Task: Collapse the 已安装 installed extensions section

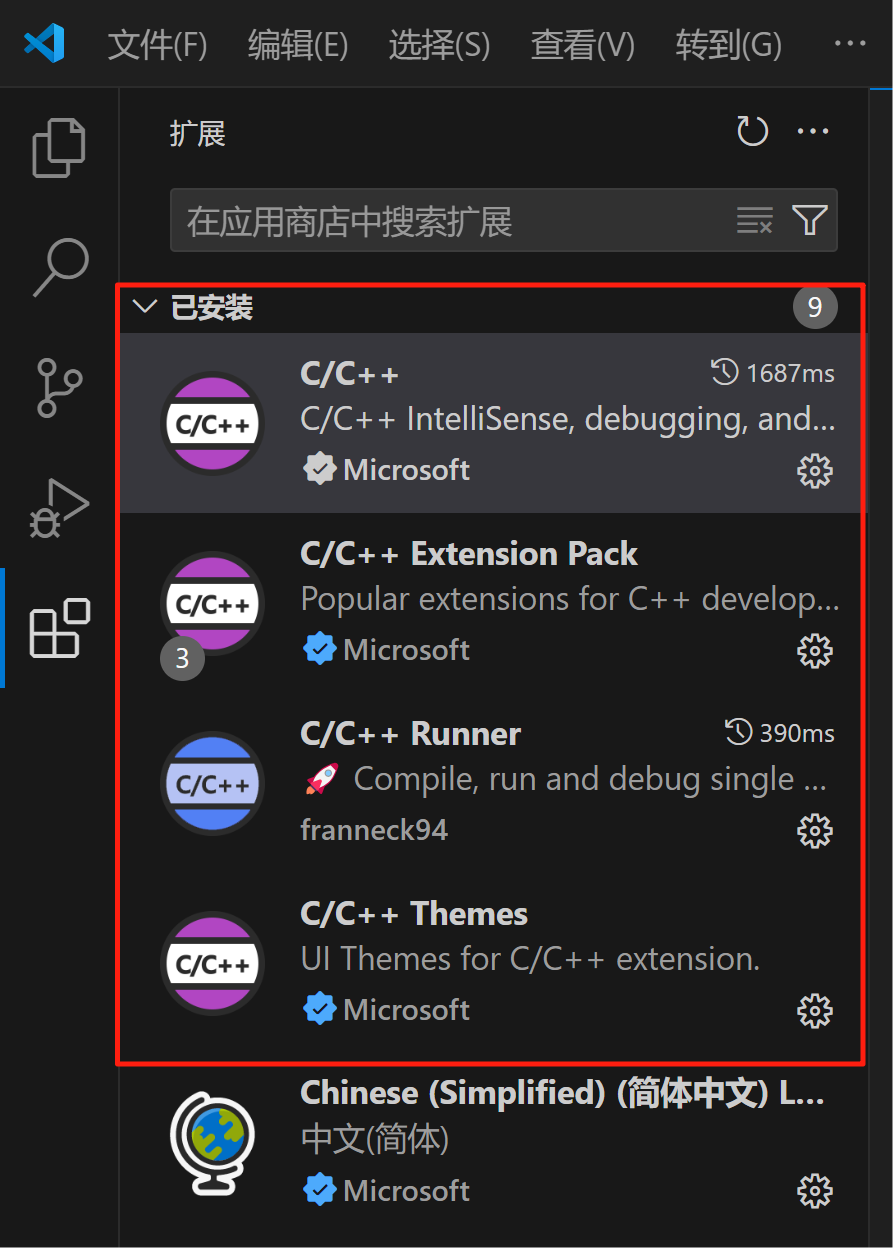Action: tap(144, 307)
